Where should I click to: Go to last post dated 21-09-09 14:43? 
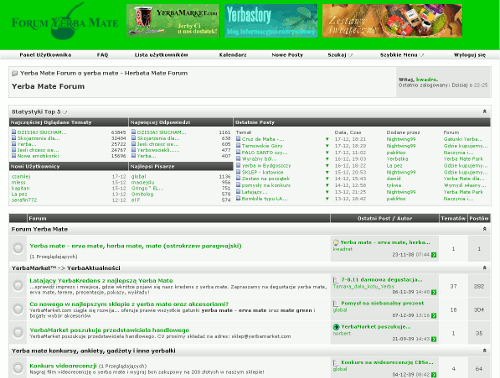click(434, 339)
